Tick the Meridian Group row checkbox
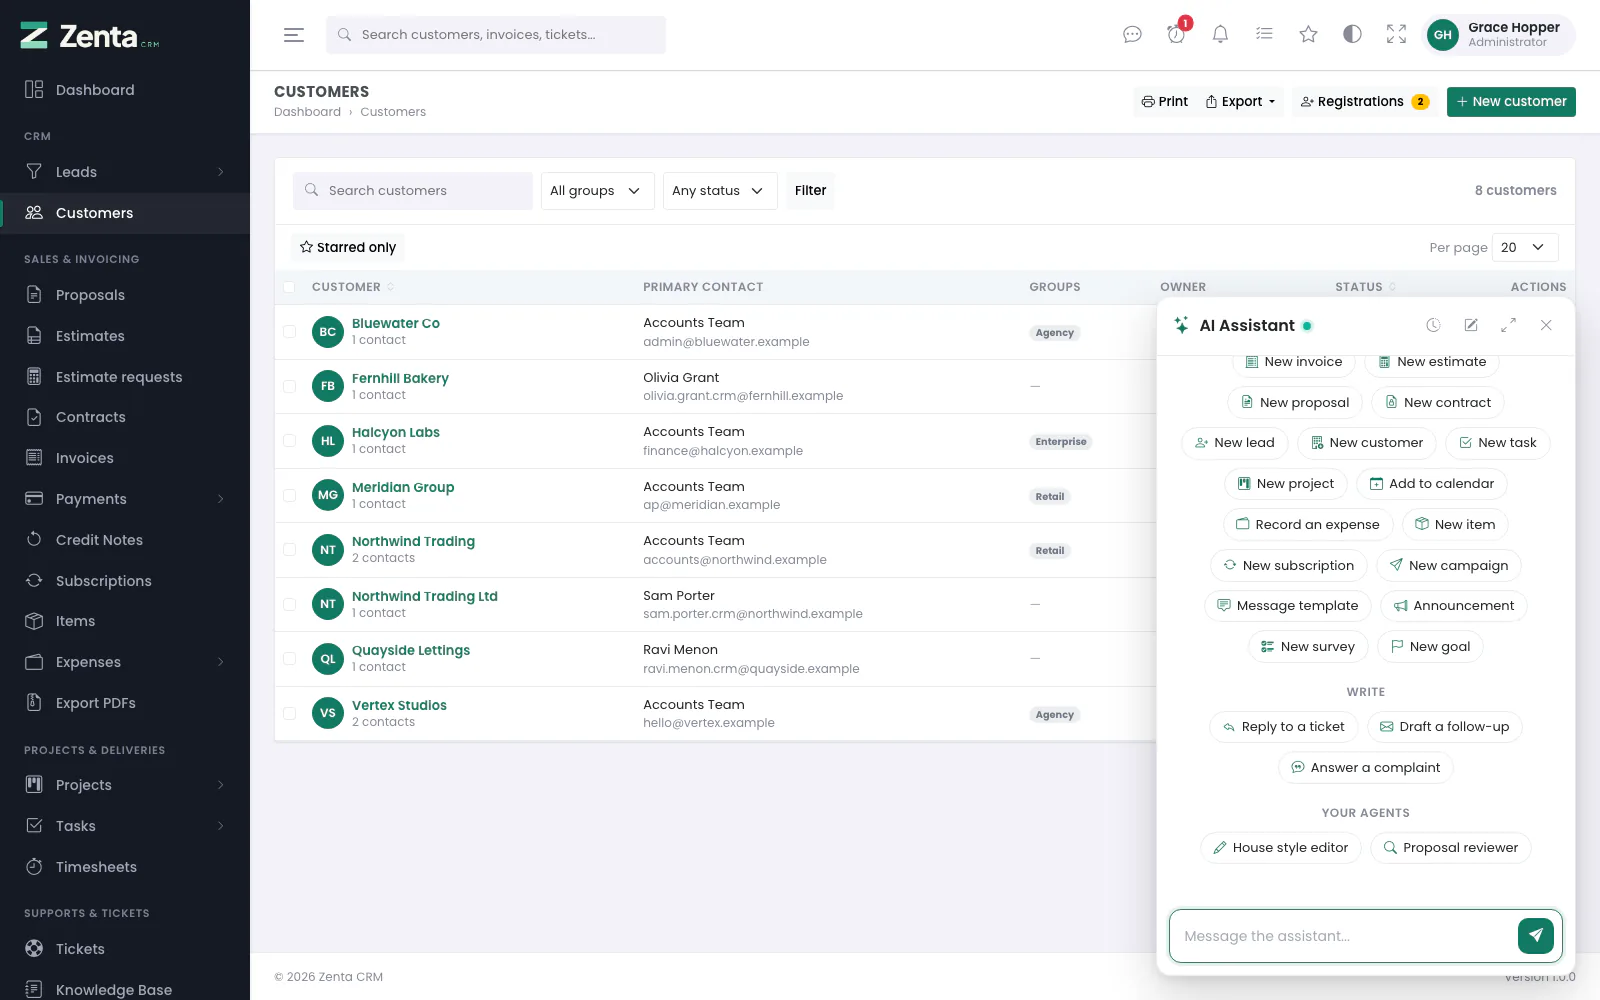 click(289, 495)
